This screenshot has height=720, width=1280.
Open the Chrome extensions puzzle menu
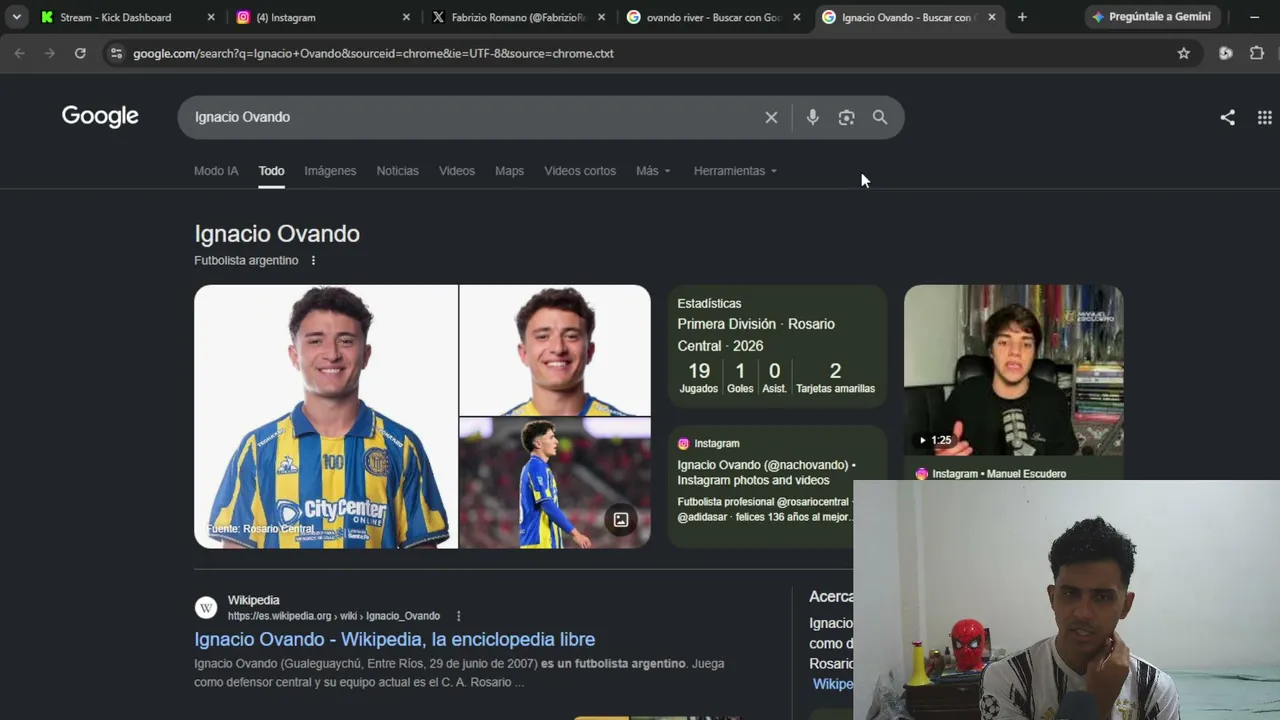click(1257, 53)
